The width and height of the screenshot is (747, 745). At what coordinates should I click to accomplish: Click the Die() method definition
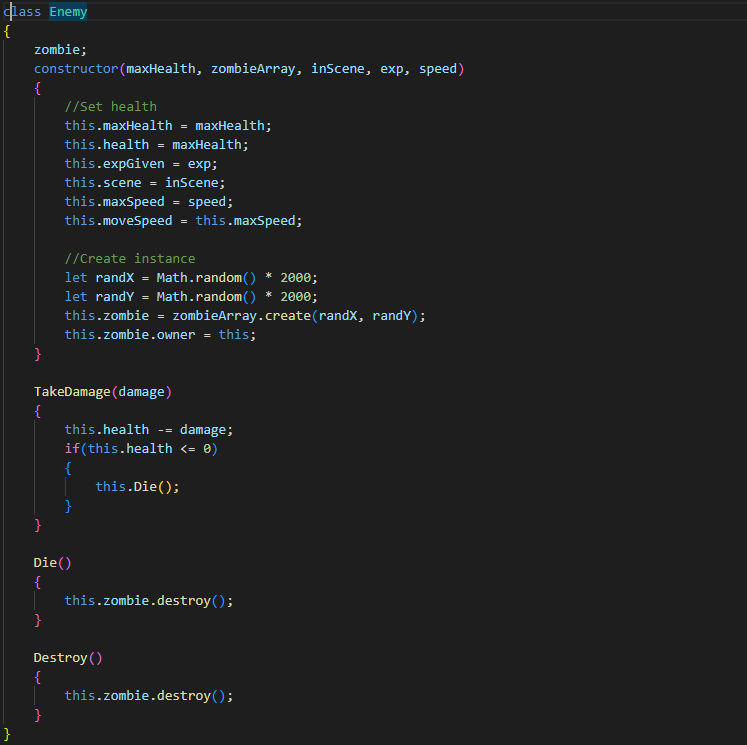tap(52, 563)
